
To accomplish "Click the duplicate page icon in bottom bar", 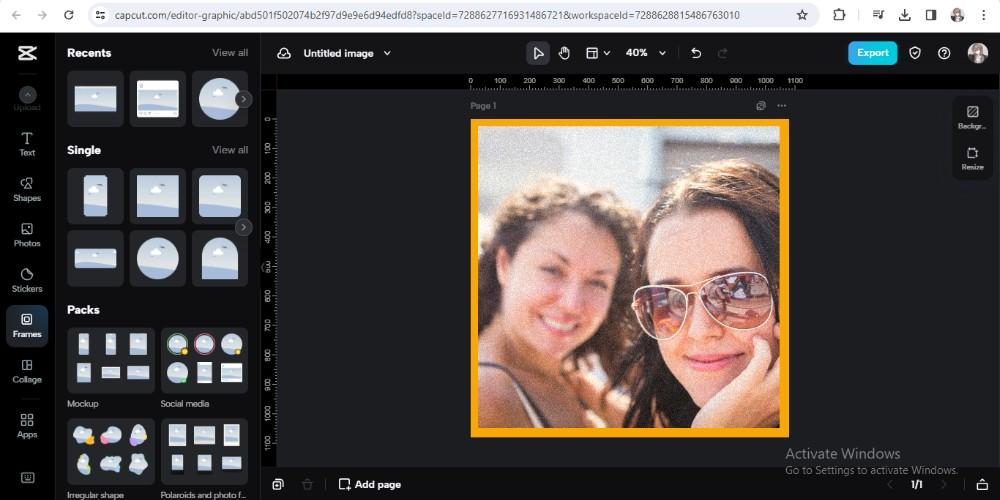I will pos(278,484).
